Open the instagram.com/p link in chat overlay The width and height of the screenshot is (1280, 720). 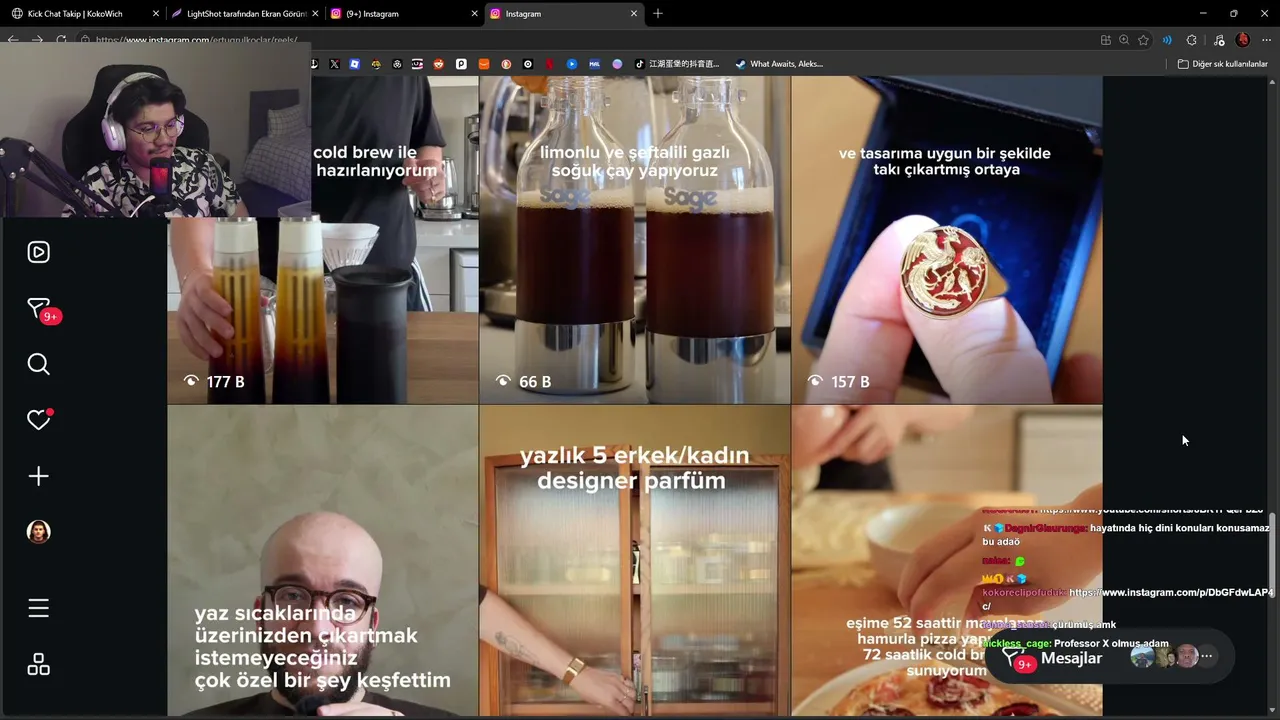(1171, 593)
